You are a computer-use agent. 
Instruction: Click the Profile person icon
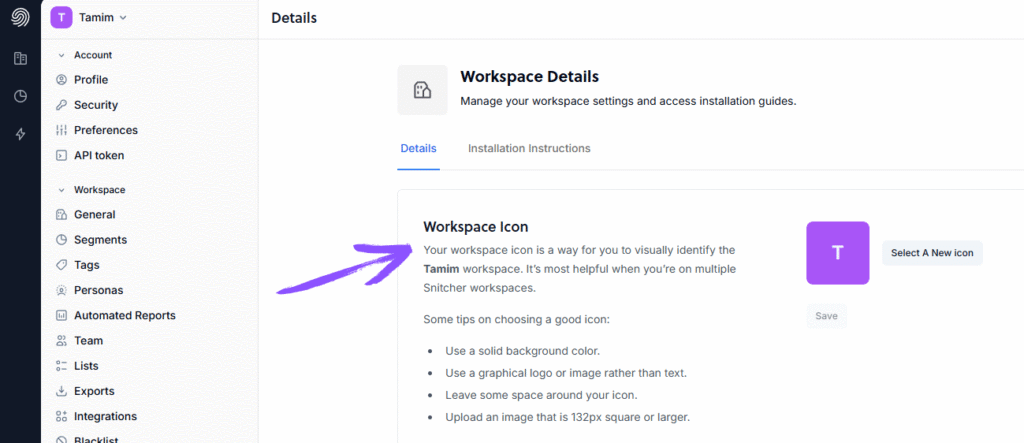coord(61,80)
